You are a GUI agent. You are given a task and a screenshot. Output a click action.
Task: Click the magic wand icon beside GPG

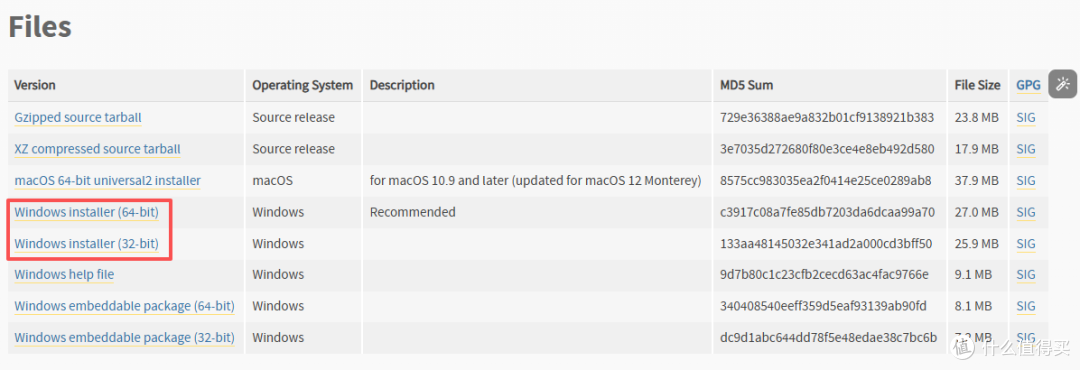point(1062,84)
